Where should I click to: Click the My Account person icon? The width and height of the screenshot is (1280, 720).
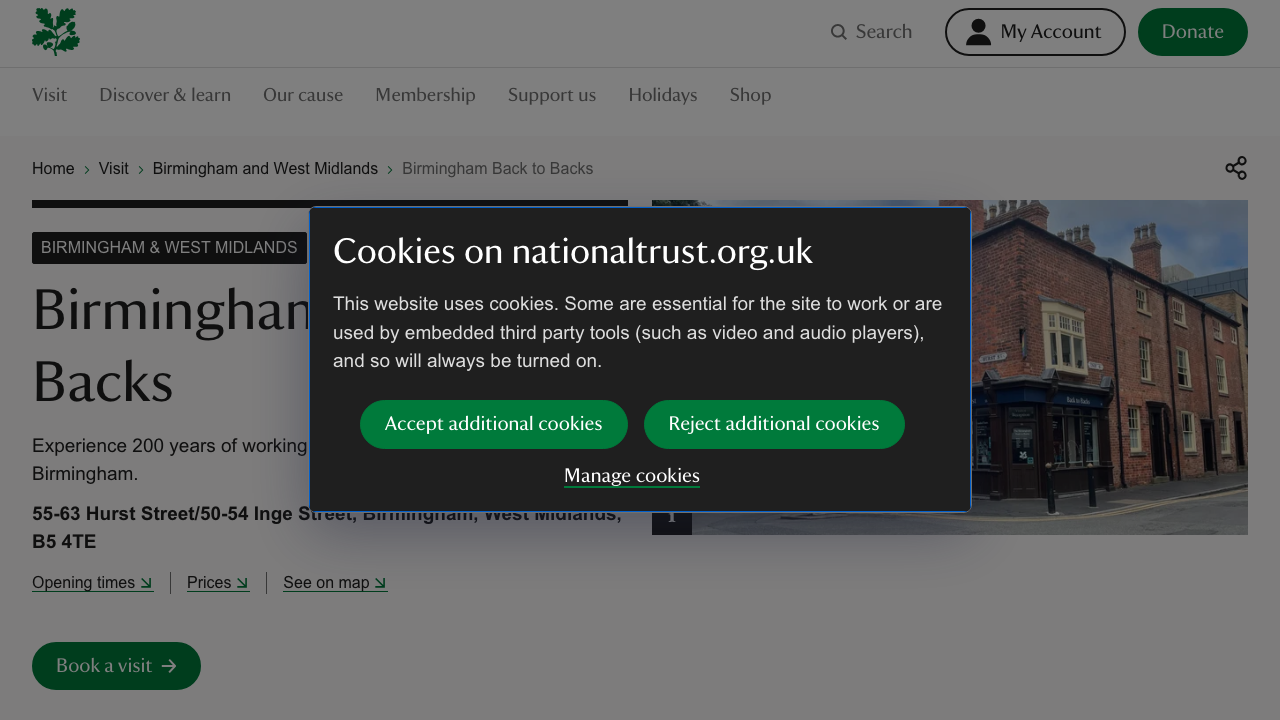click(x=978, y=31)
